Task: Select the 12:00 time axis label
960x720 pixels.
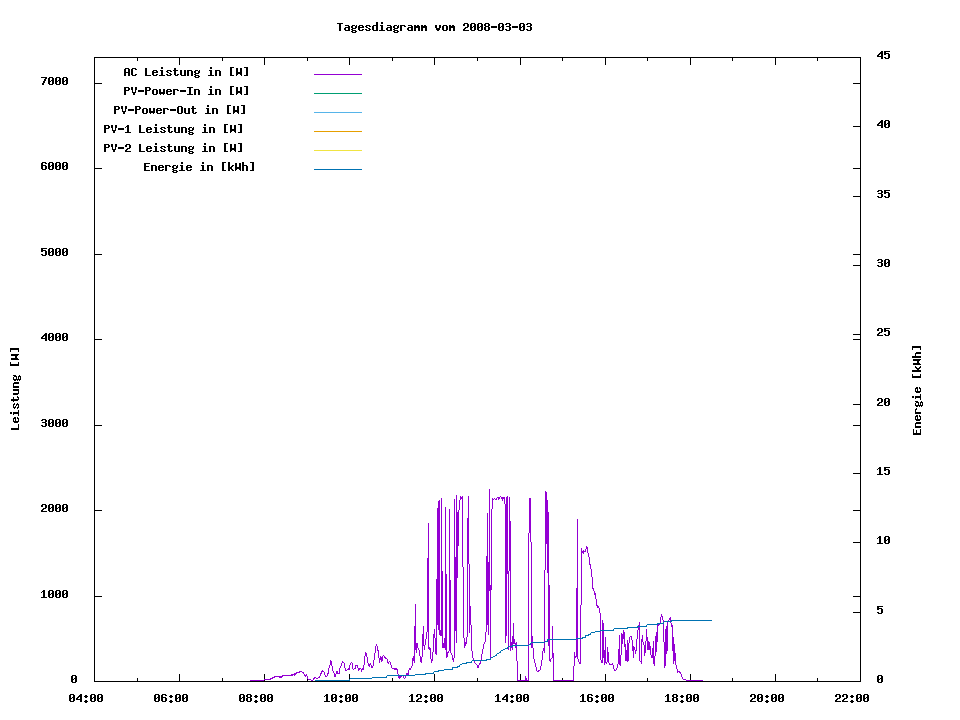Action: pyautogui.click(x=427, y=698)
